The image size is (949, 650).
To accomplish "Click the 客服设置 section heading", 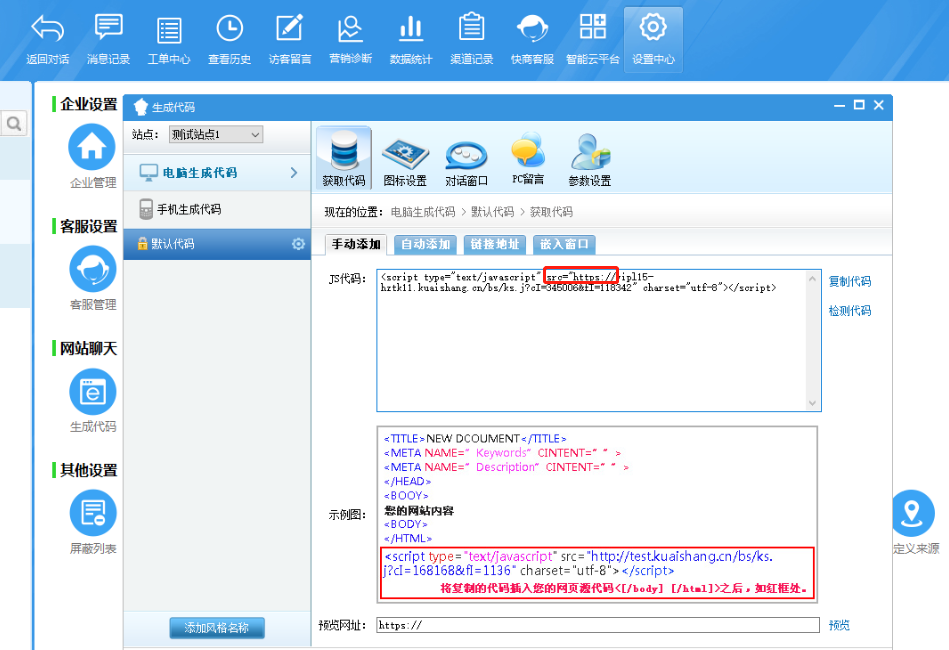I will click(x=88, y=226).
